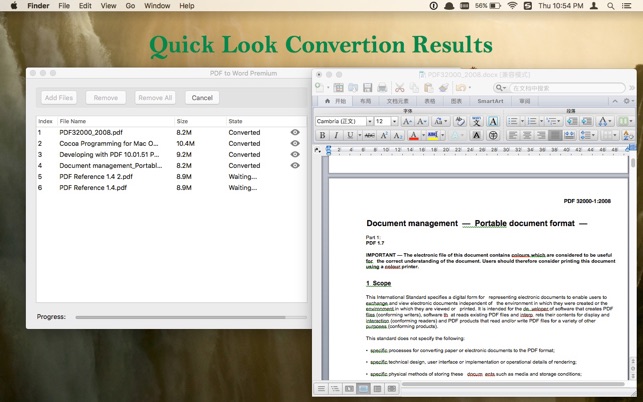Click the shrink font size A icon
Screen dimensions: 643x402
tap(421, 121)
